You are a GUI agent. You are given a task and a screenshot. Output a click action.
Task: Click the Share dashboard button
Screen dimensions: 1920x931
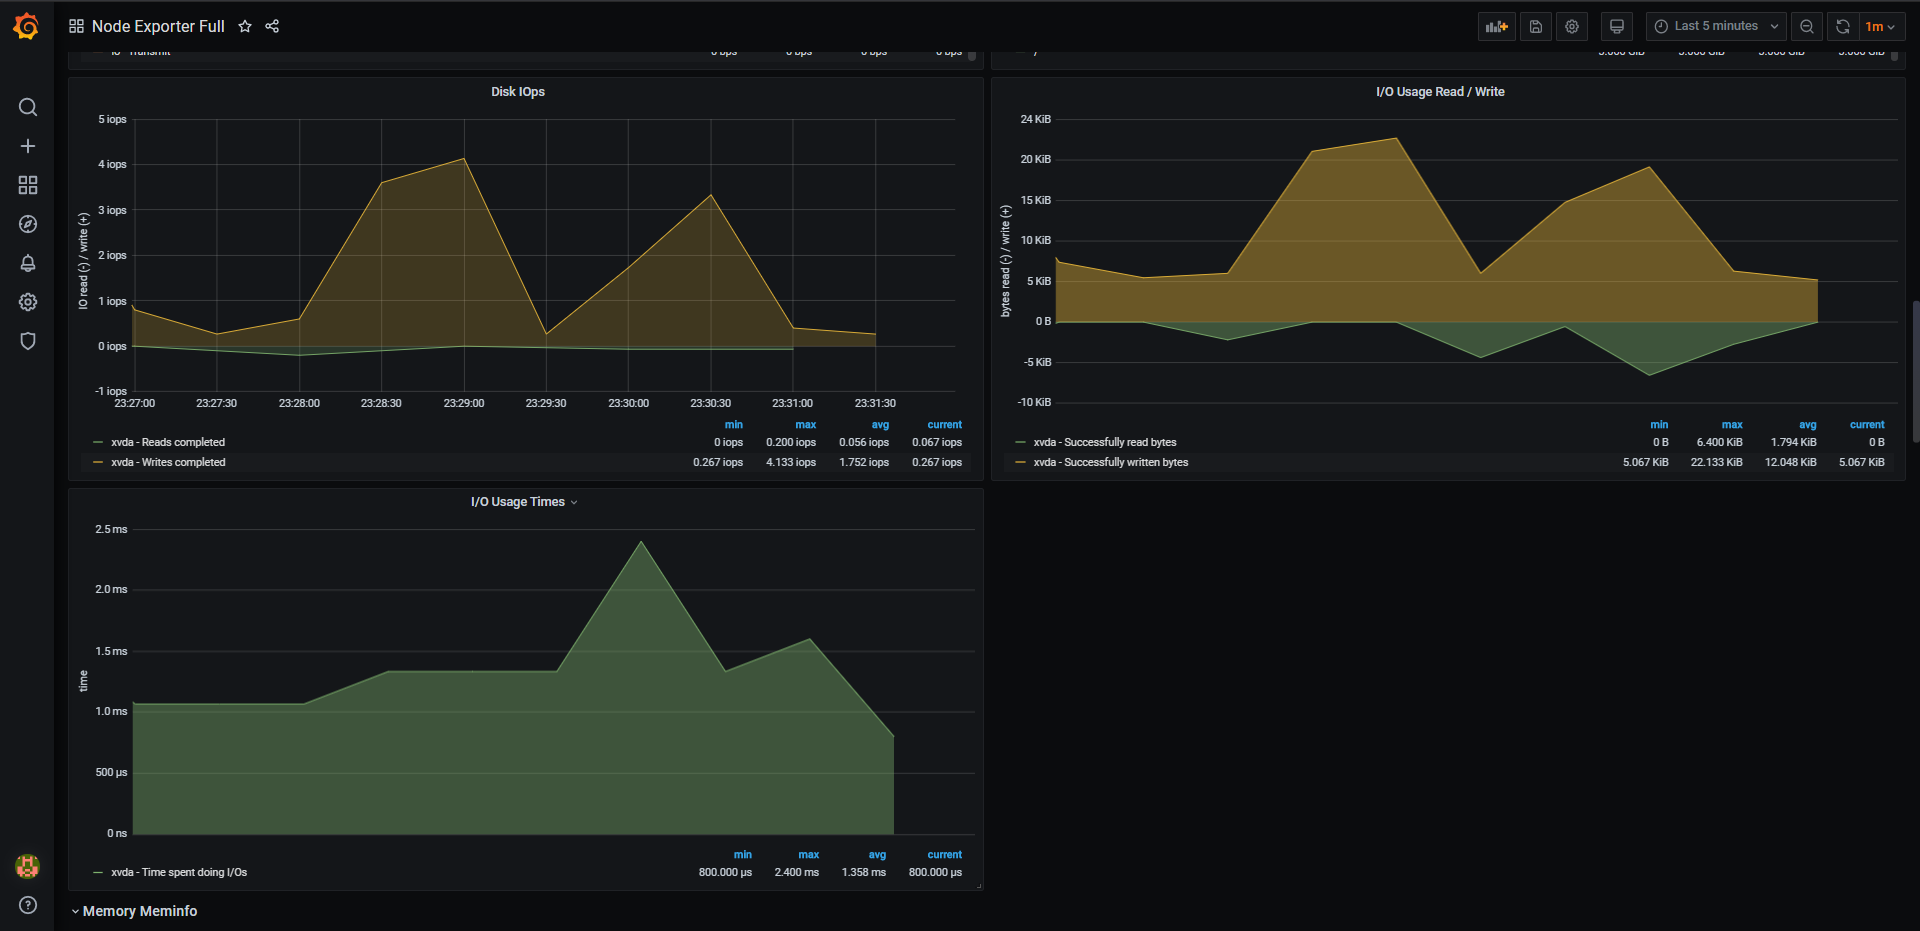272,26
